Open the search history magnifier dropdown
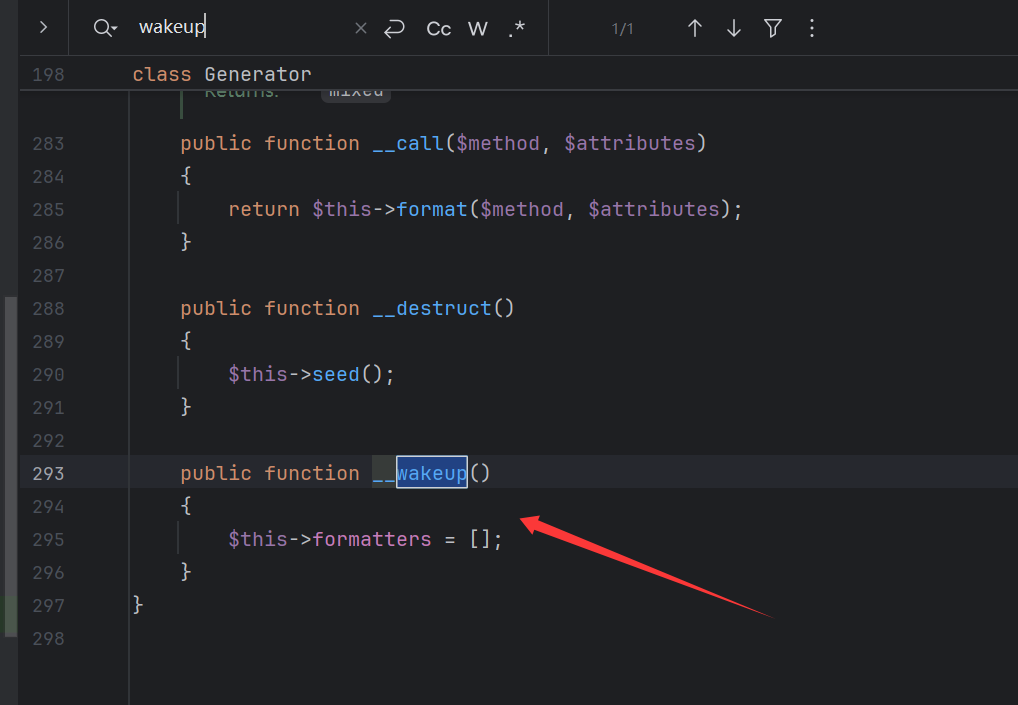Screen dimensions: 1018x705 (x=105, y=28)
